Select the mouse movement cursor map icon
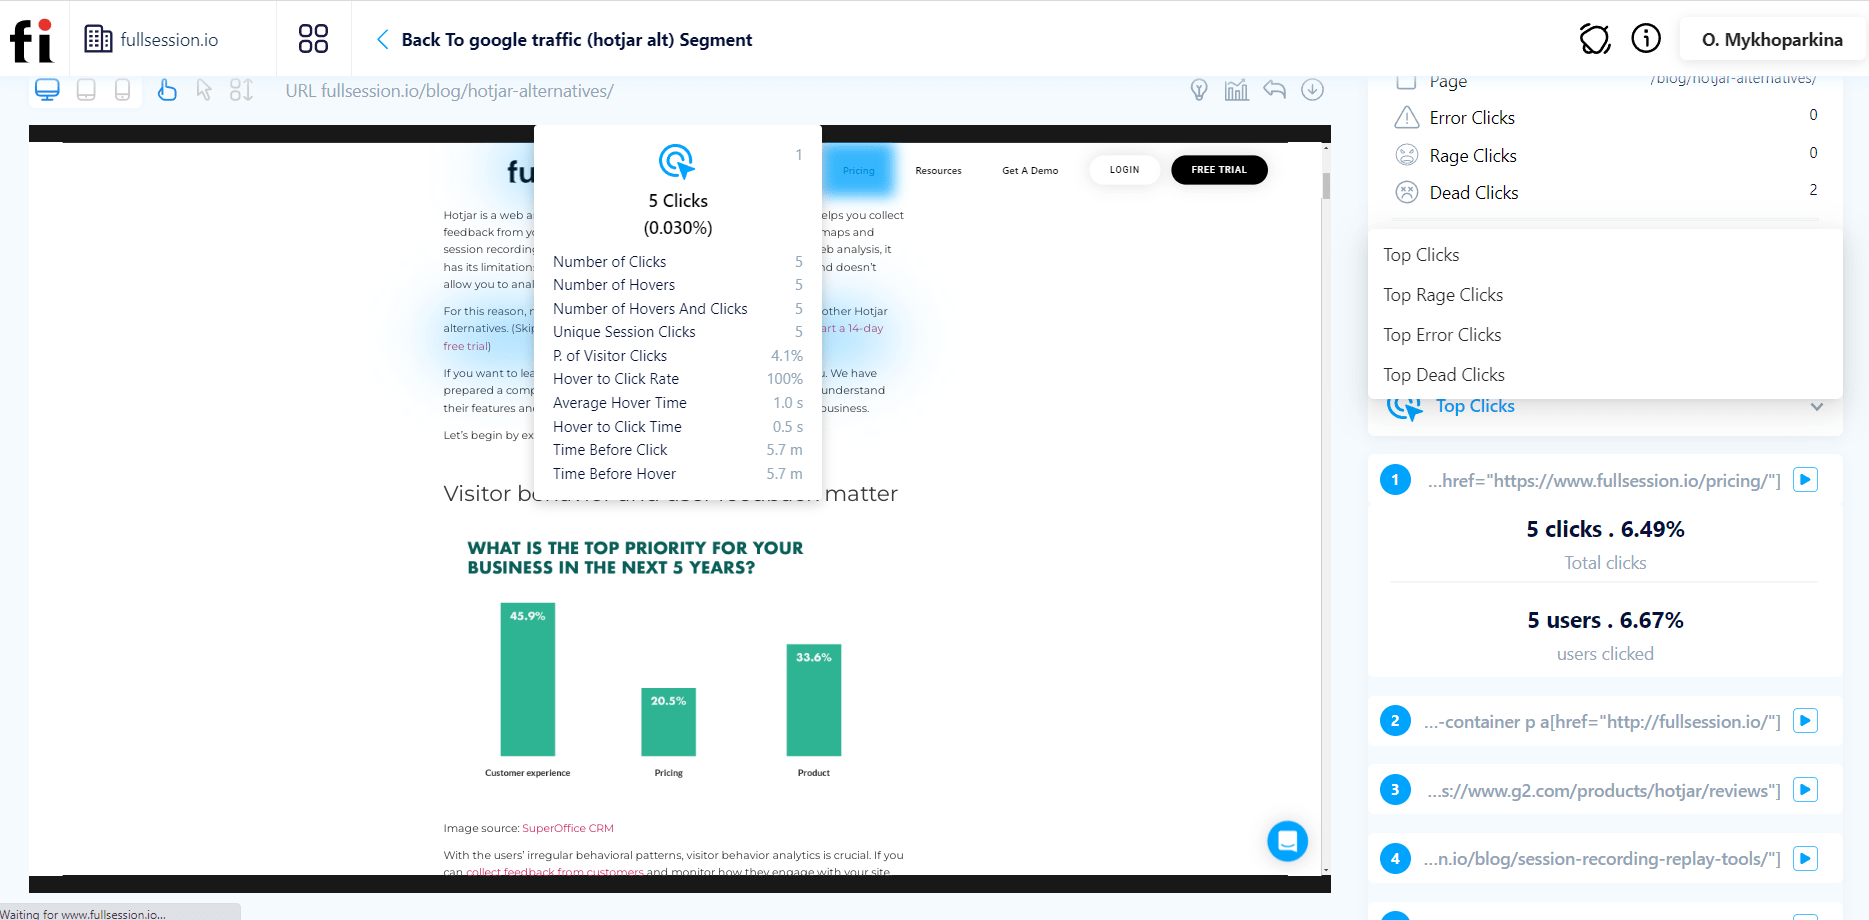Screen dimensions: 1869x920 (204, 90)
